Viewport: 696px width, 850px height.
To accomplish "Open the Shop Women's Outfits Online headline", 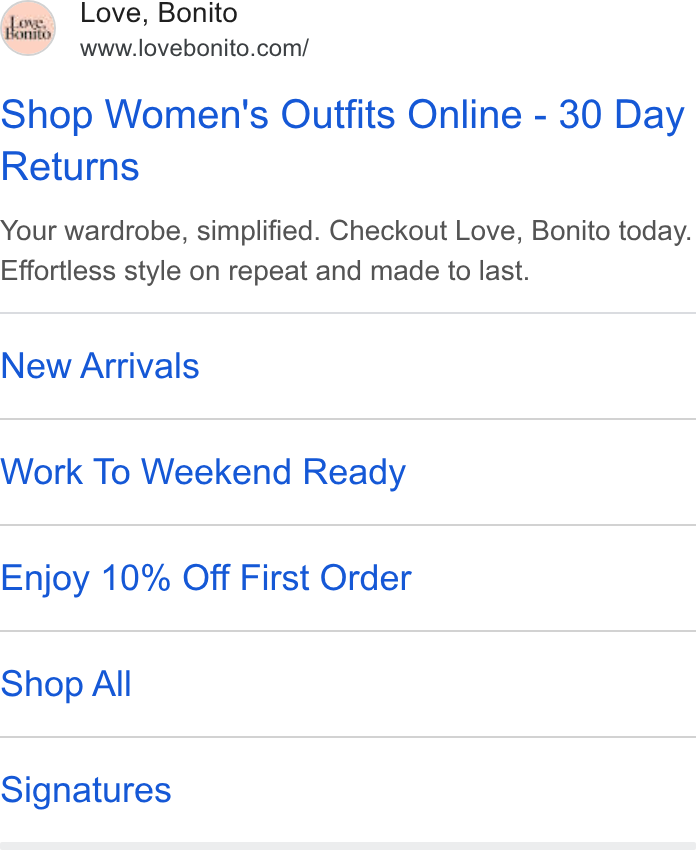I will click(x=343, y=140).
